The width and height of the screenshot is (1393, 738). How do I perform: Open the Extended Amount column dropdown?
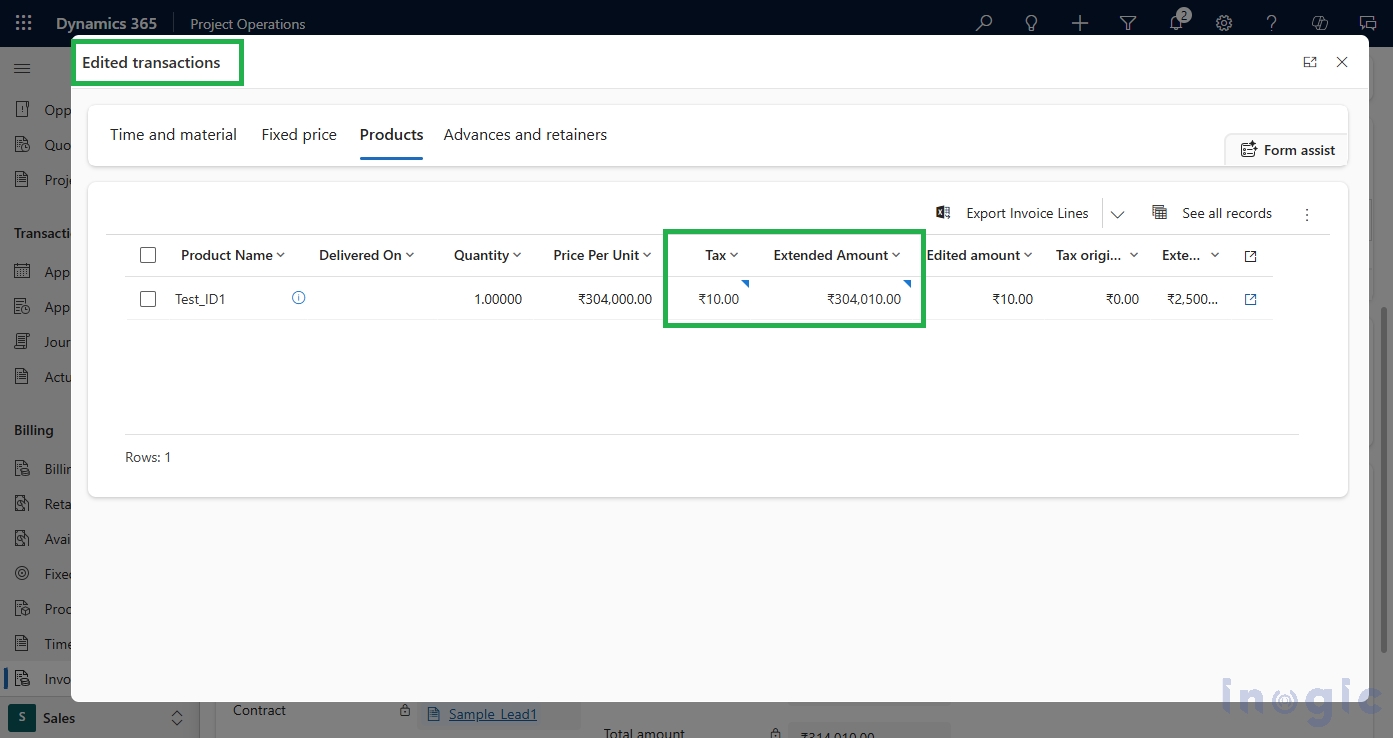pos(895,255)
